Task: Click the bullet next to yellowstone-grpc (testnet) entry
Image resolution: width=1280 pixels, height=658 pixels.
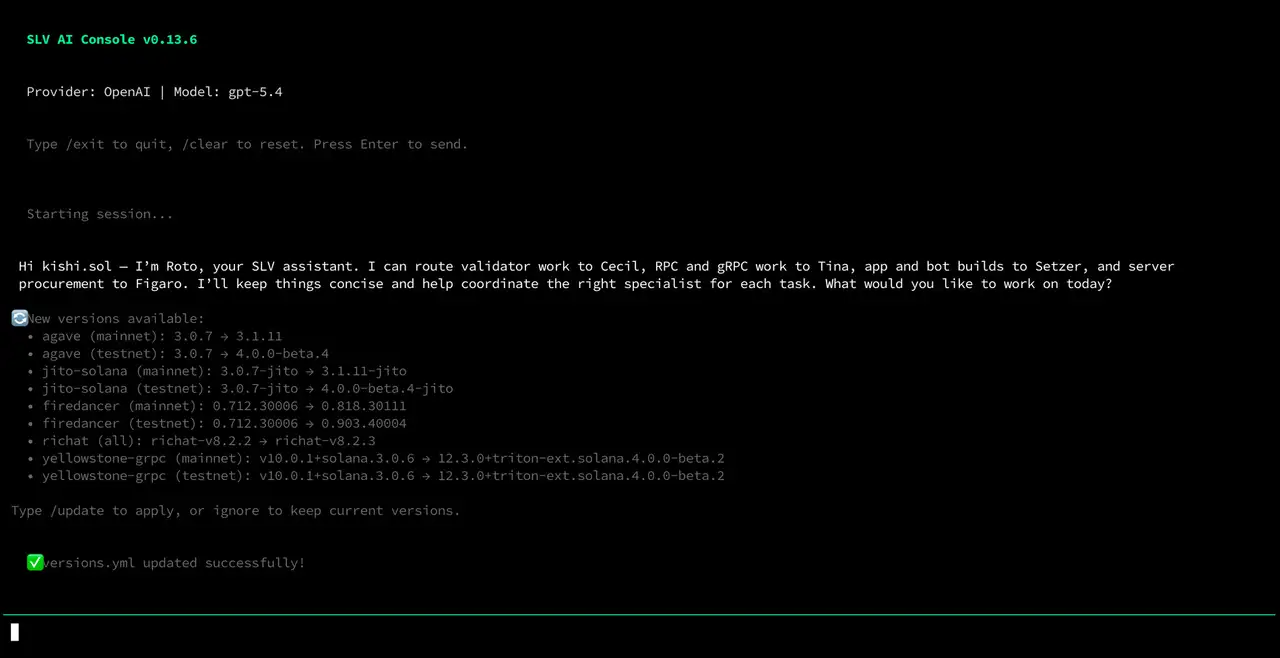Action: 30,475
